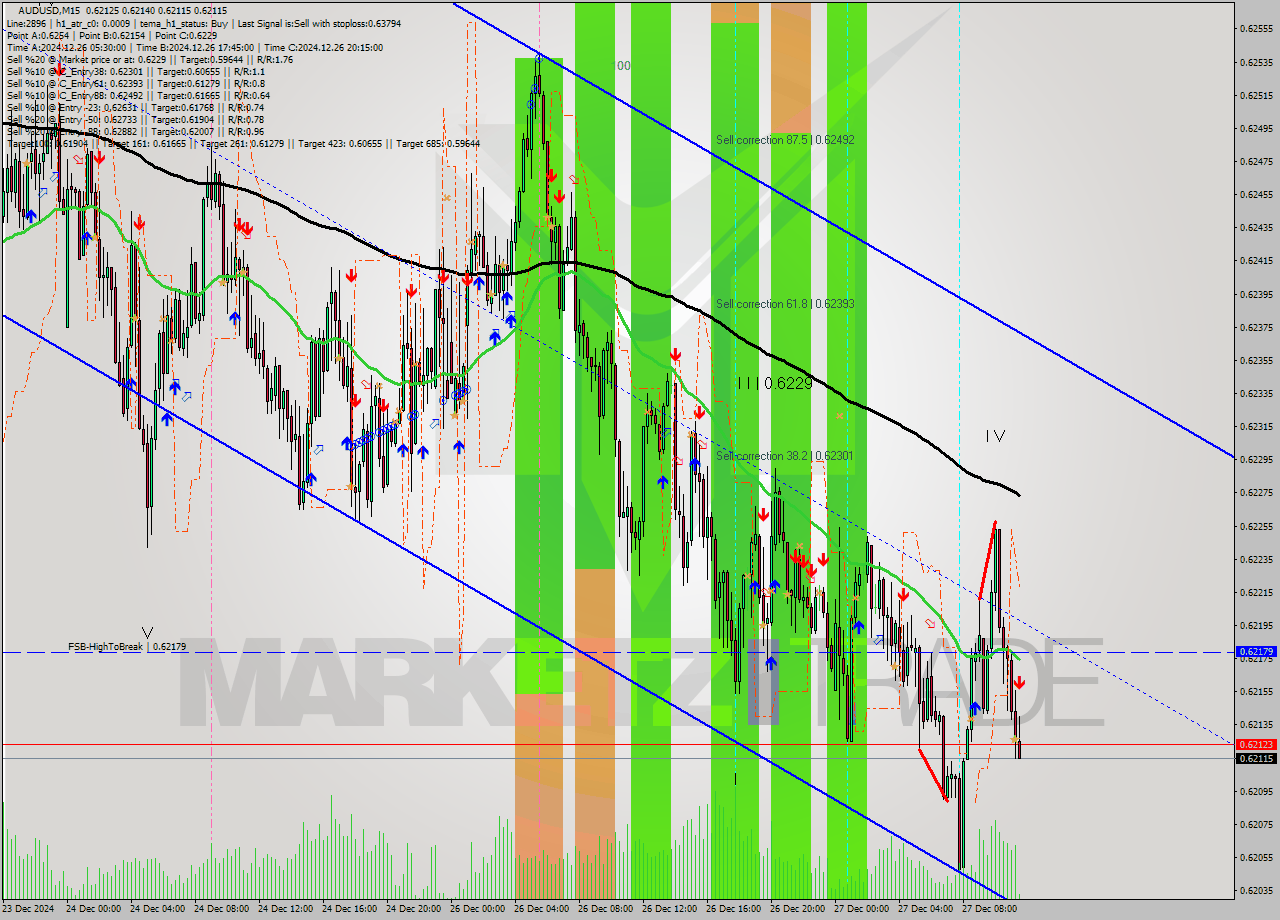The height and width of the screenshot is (920, 1280).
Task: Click the 0.62055 price axis label
Action: pyautogui.click(x=1257, y=857)
